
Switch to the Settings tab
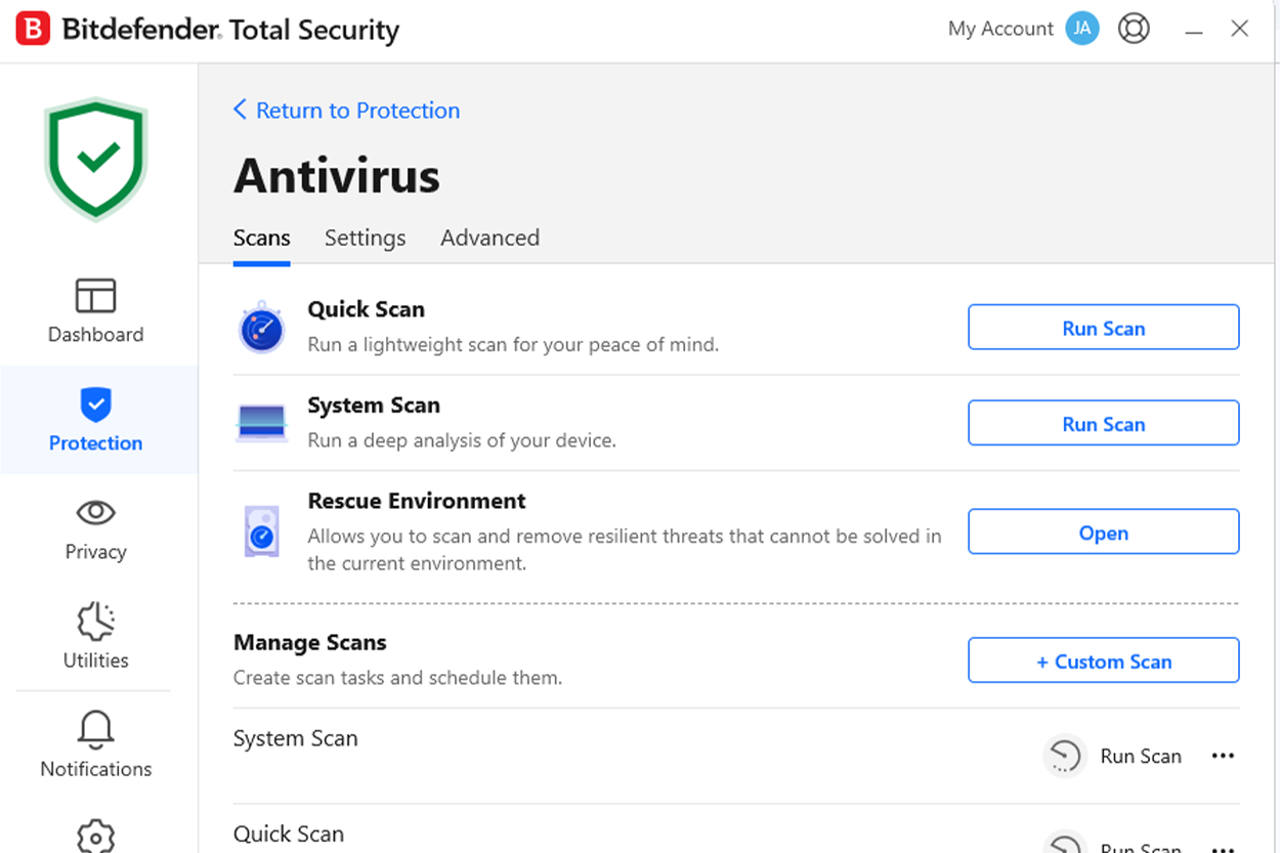pos(365,238)
